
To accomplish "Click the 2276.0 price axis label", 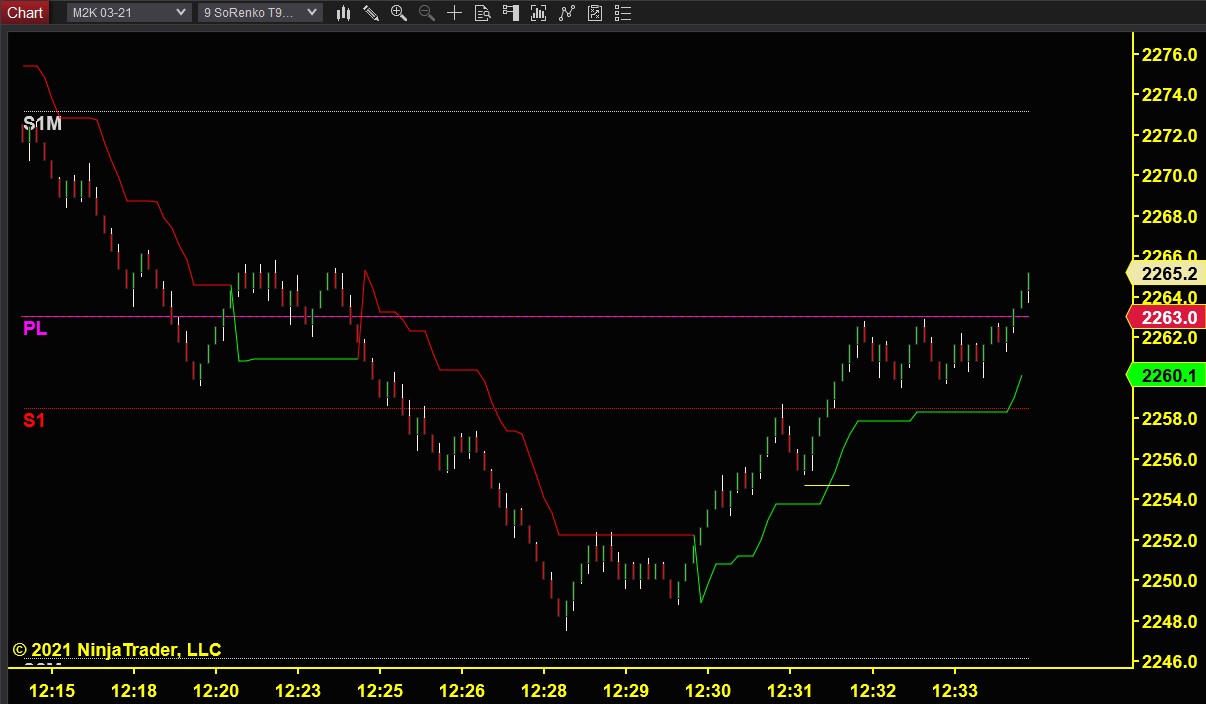I will point(1169,54).
